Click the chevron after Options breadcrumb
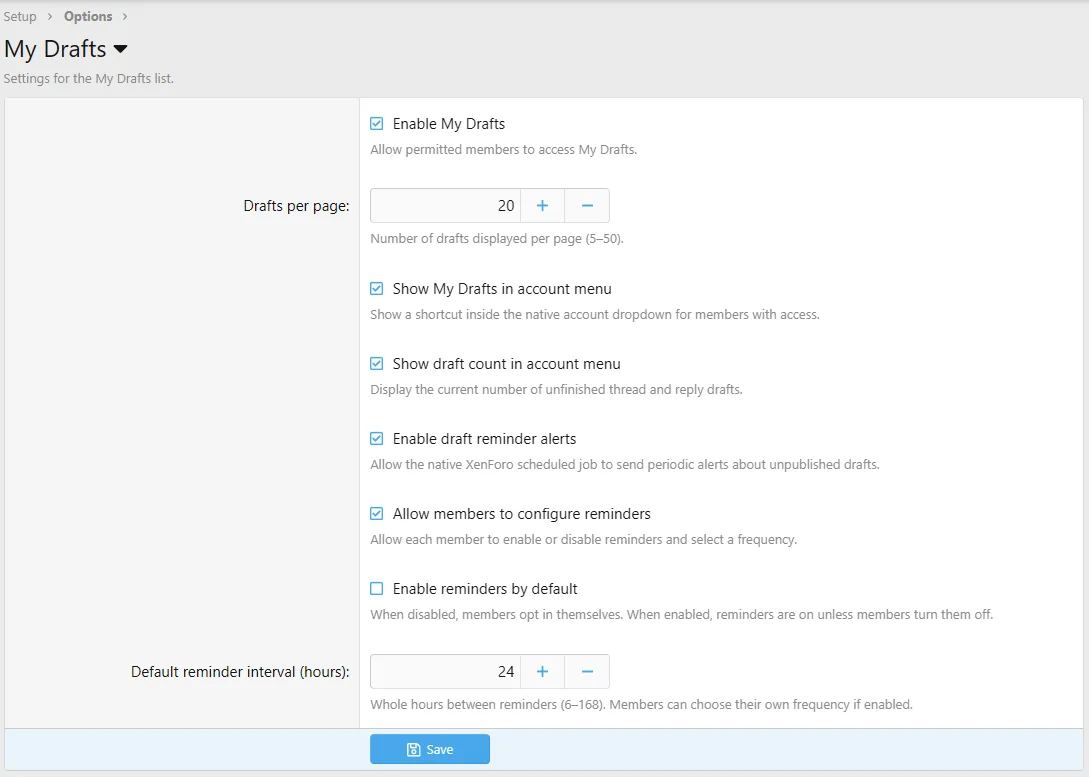Image resolution: width=1089 pixels, height=777 pixels. [125, 16]
